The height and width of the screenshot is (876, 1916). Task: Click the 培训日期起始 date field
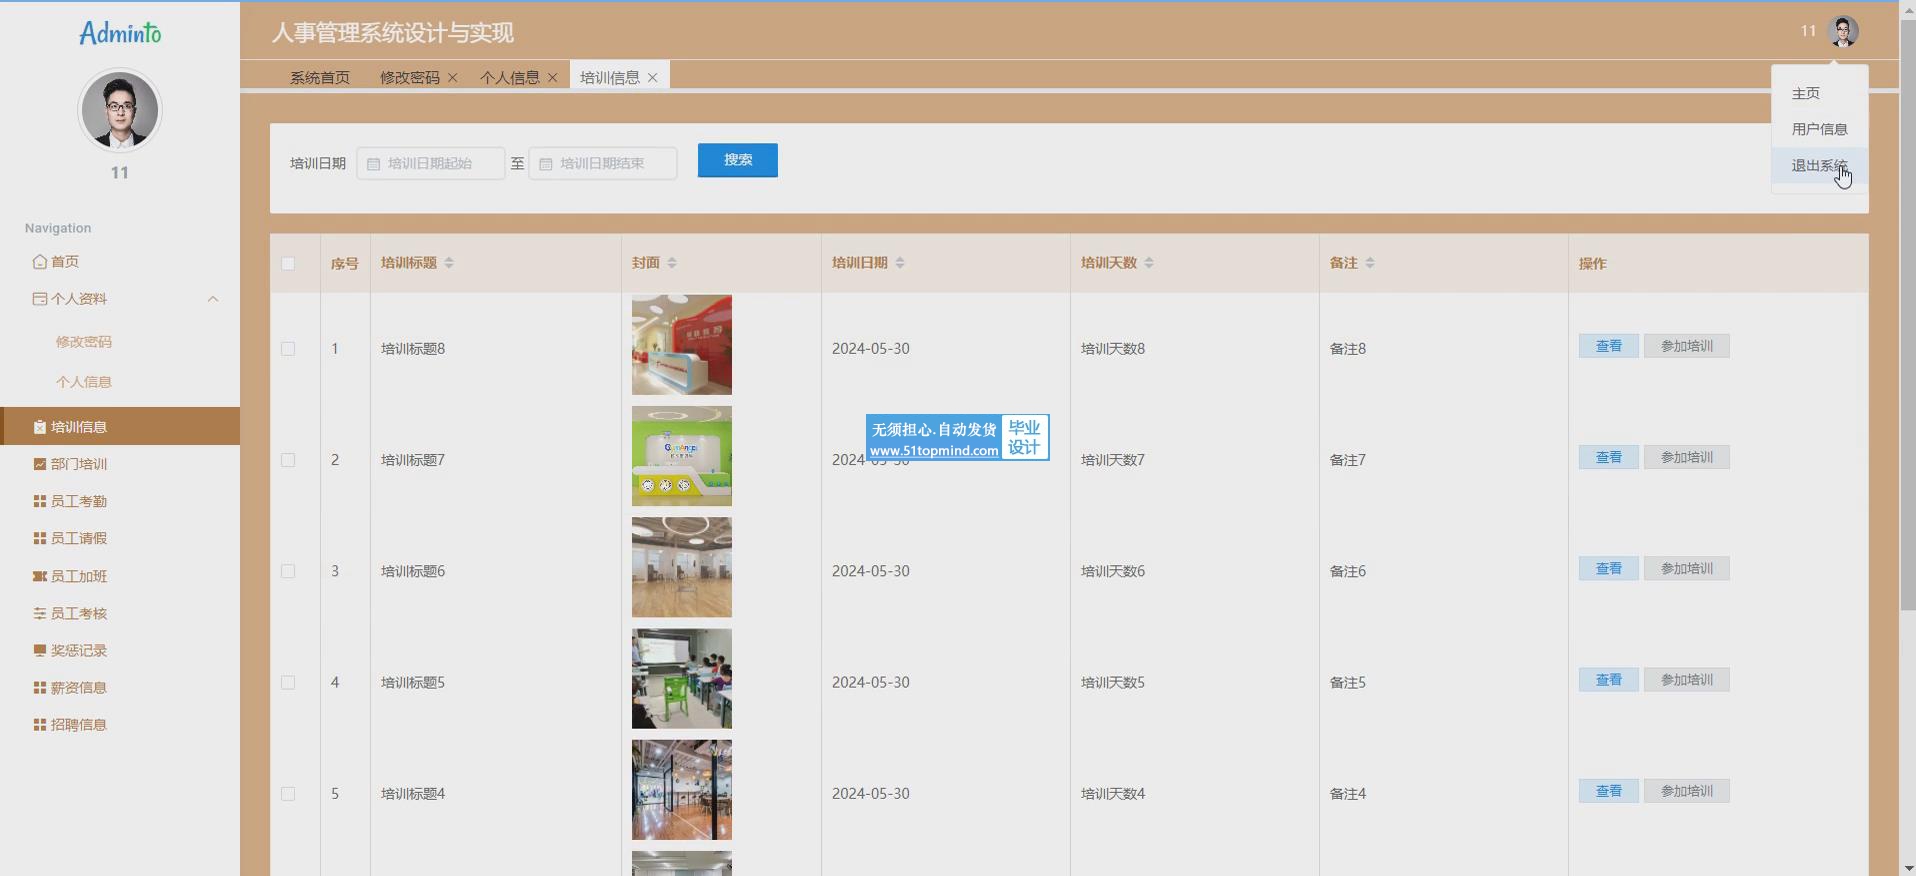tap(431, 163)
